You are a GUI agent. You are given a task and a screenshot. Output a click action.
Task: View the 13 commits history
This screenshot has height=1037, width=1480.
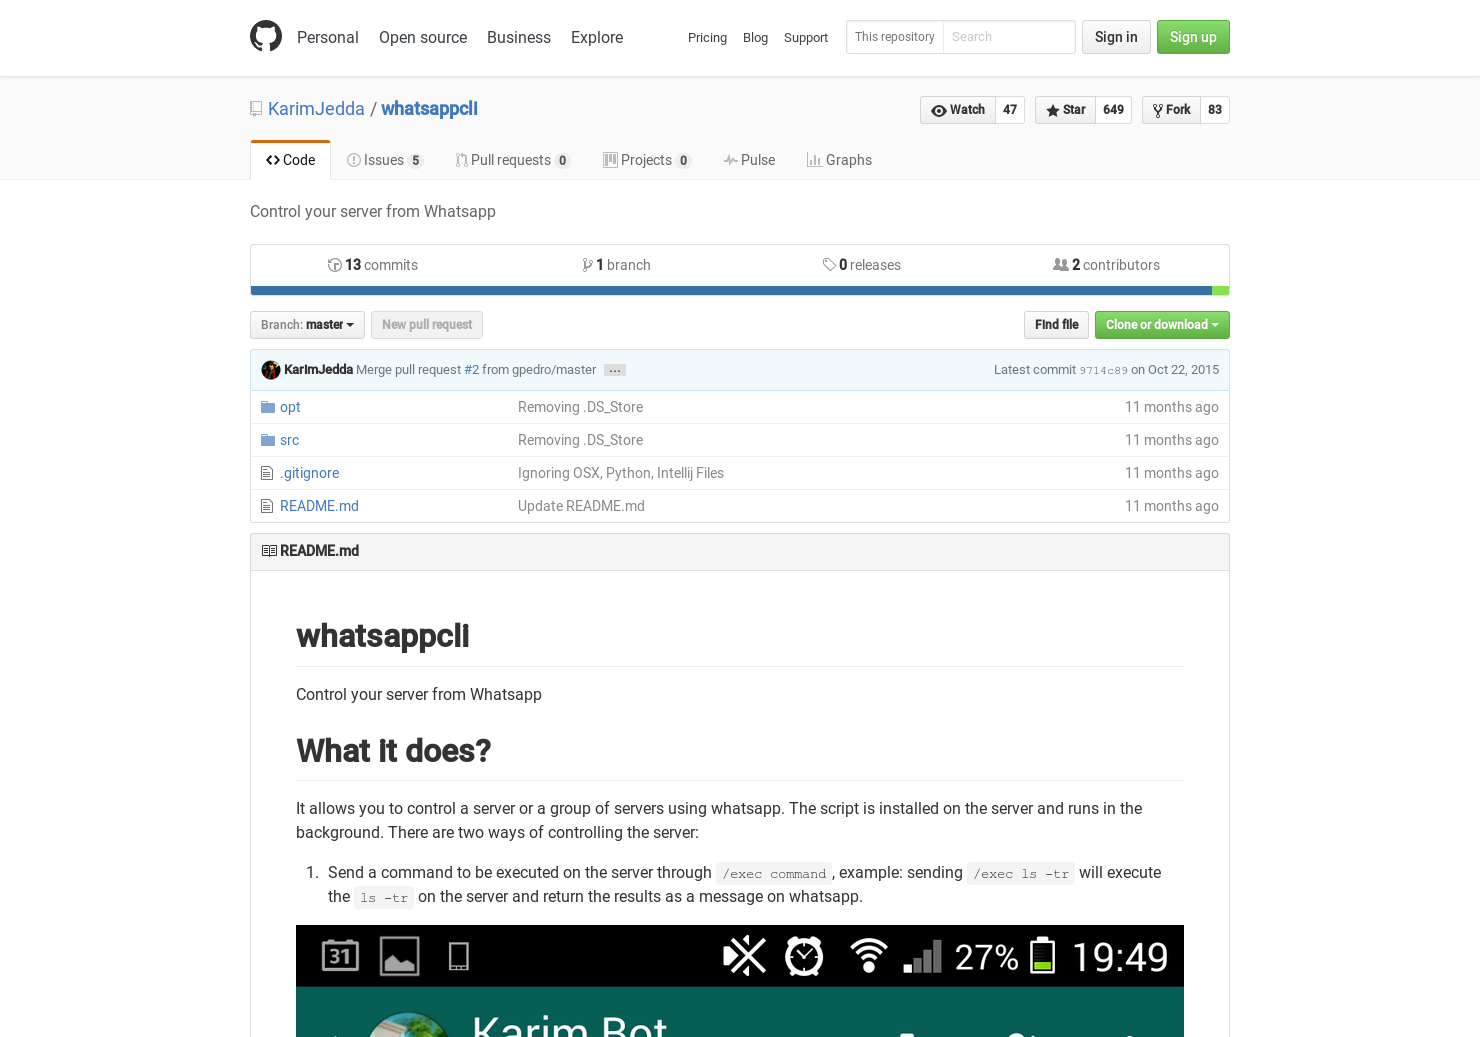[x=373, y=265]
